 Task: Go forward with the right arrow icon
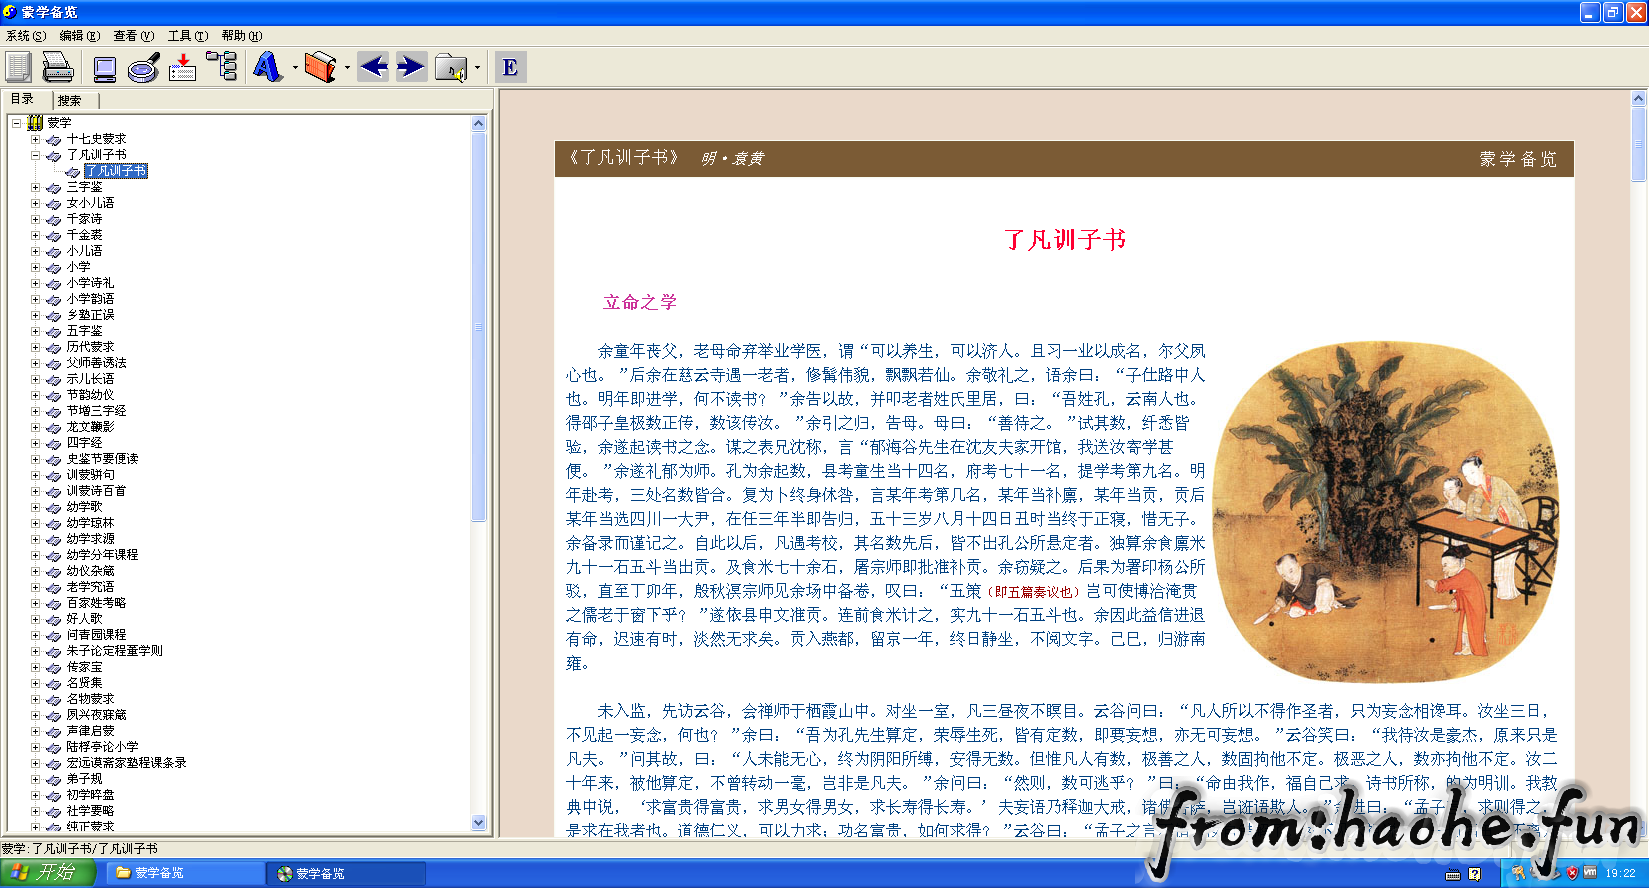[411, 67]
